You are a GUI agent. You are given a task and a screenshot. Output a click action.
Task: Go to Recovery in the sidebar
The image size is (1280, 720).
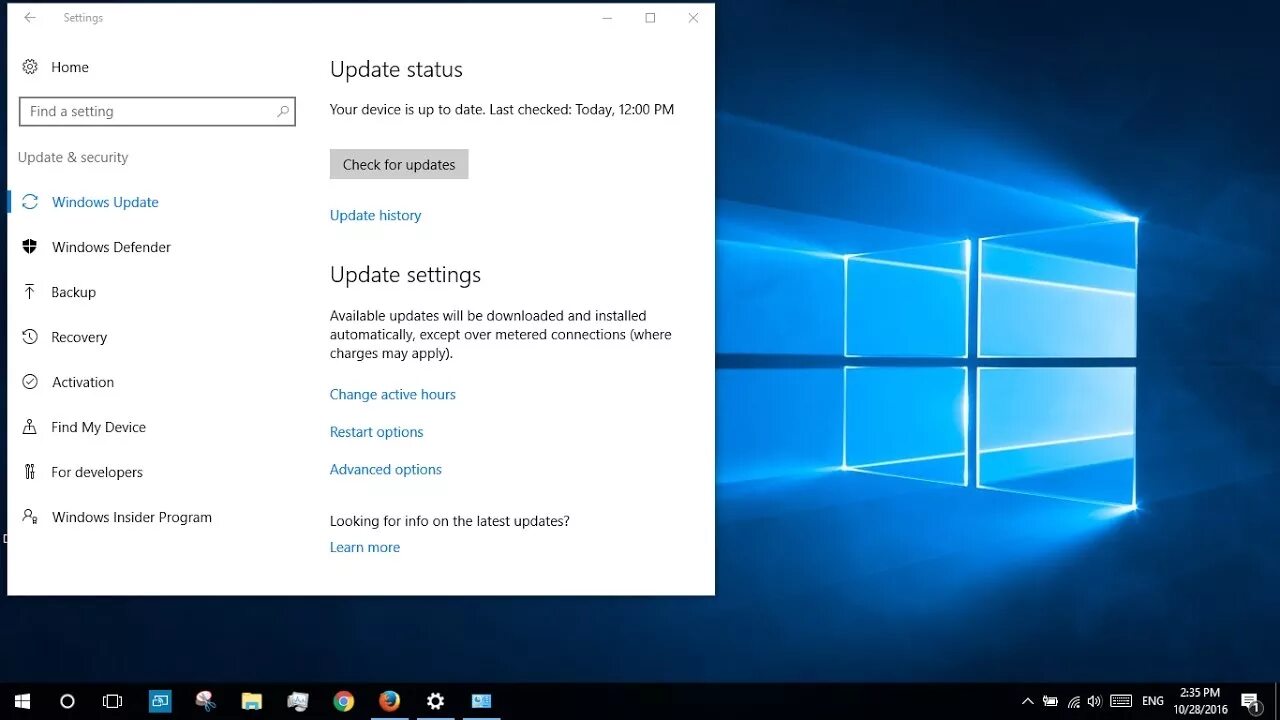79,337
